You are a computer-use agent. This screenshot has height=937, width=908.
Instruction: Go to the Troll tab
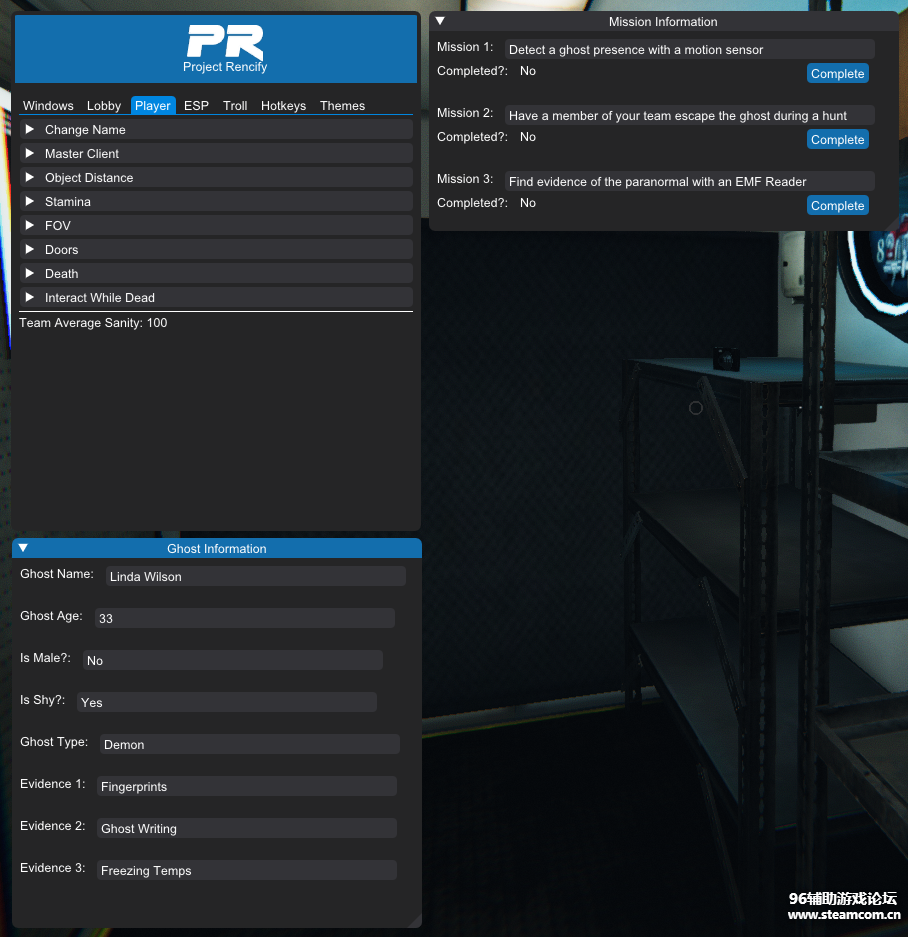tap(235, 106)
